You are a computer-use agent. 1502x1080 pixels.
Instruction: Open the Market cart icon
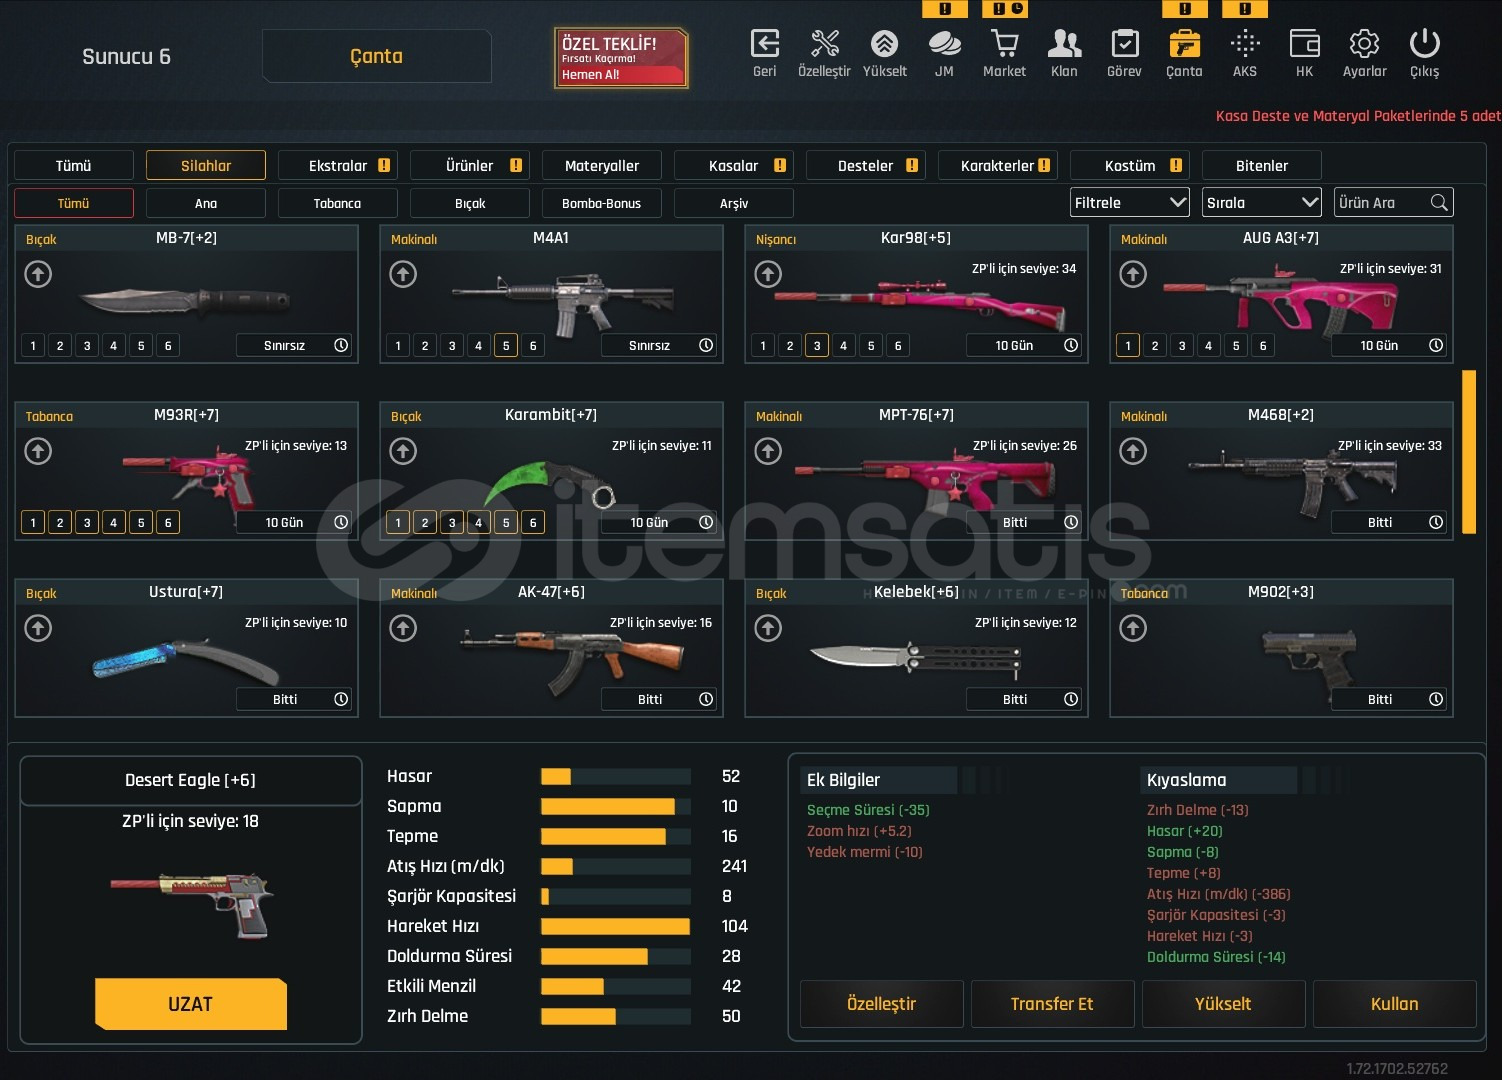1004,44
